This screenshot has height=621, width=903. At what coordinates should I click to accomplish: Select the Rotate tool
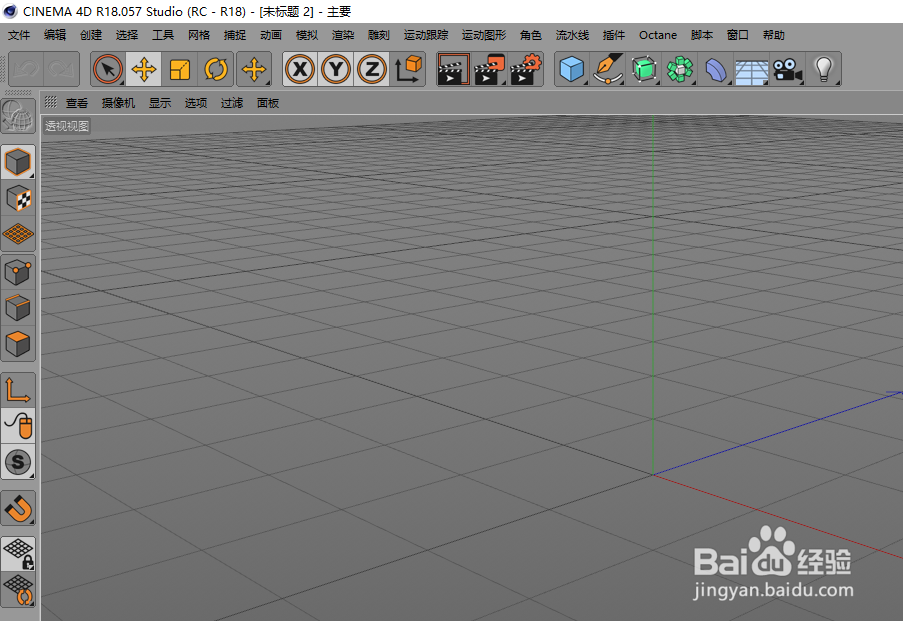pyautogui.click(x=216, y=70)
